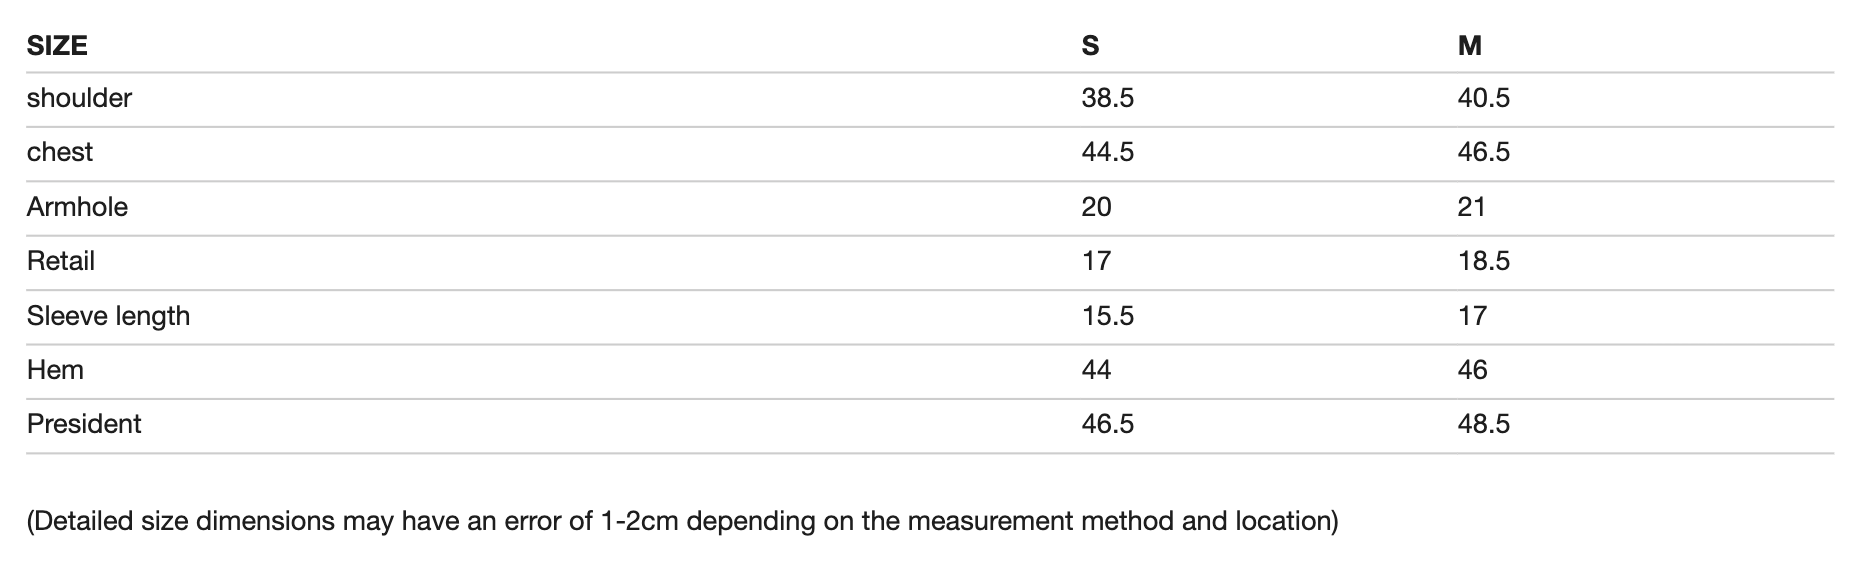Click the Retail row label
Viewport: 1850px width, 578px height.
61,261
